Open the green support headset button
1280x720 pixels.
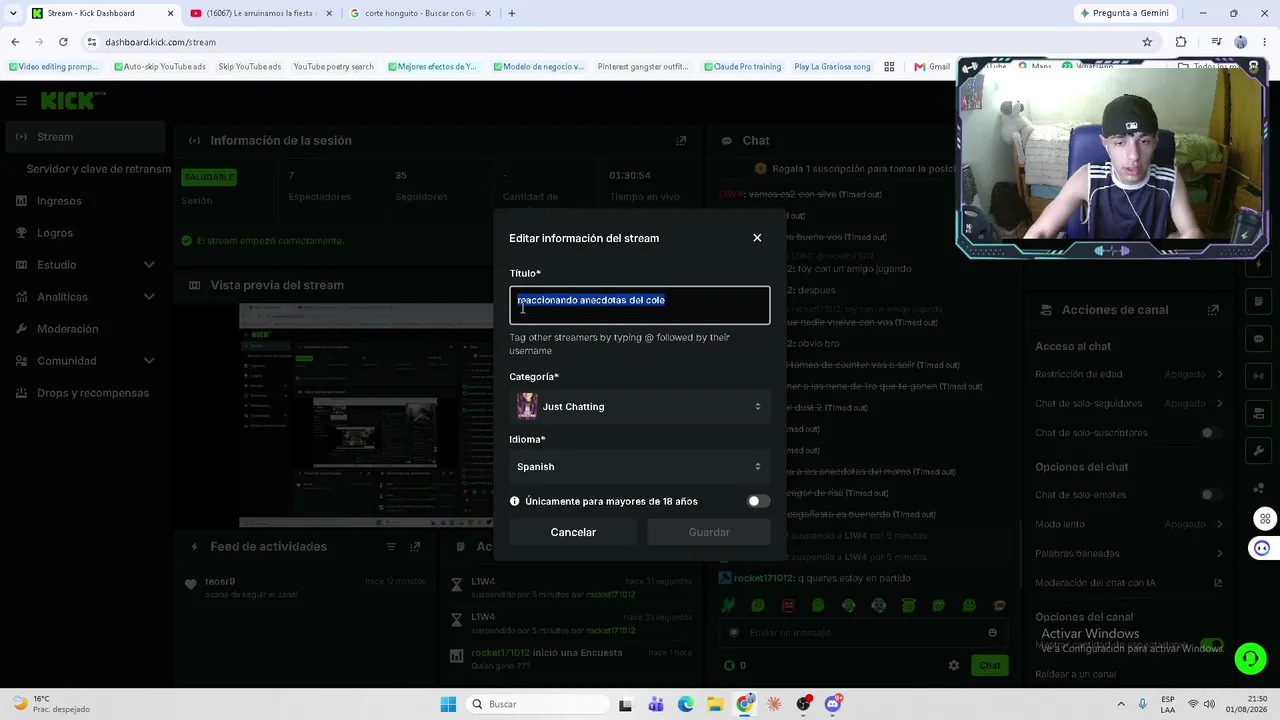pos(1250,658)
